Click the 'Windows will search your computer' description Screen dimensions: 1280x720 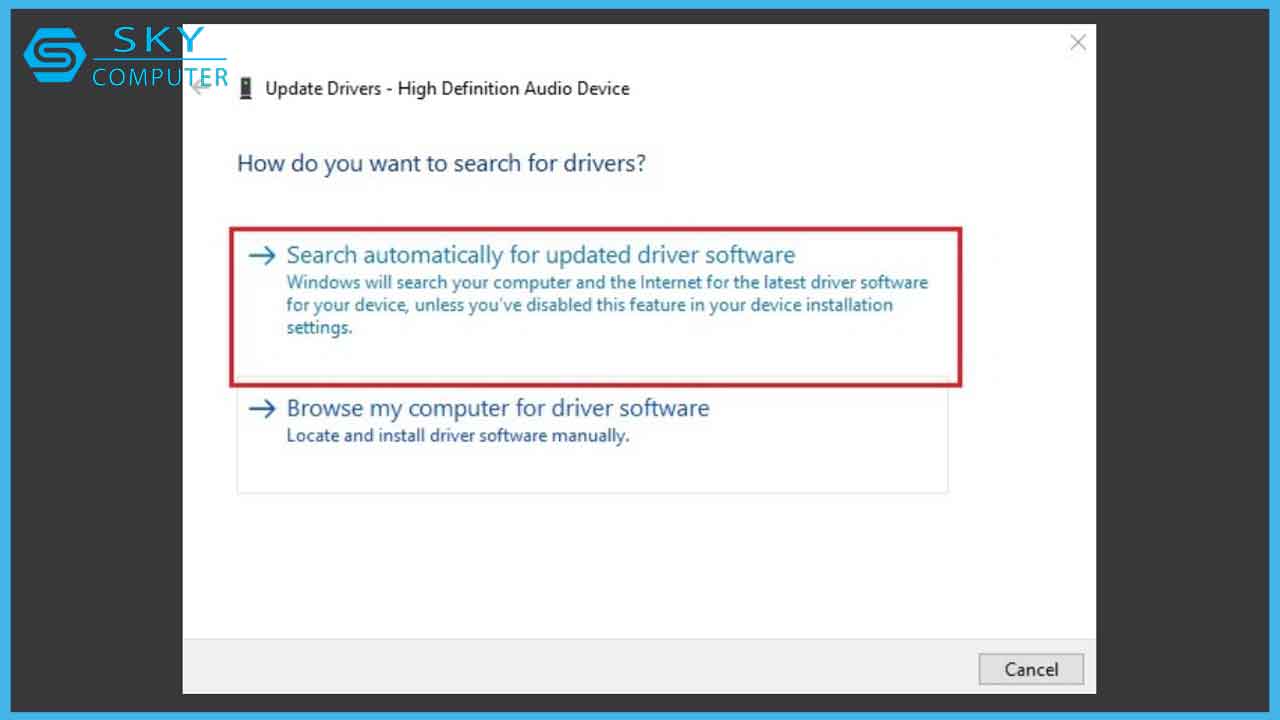click(606, 283)
